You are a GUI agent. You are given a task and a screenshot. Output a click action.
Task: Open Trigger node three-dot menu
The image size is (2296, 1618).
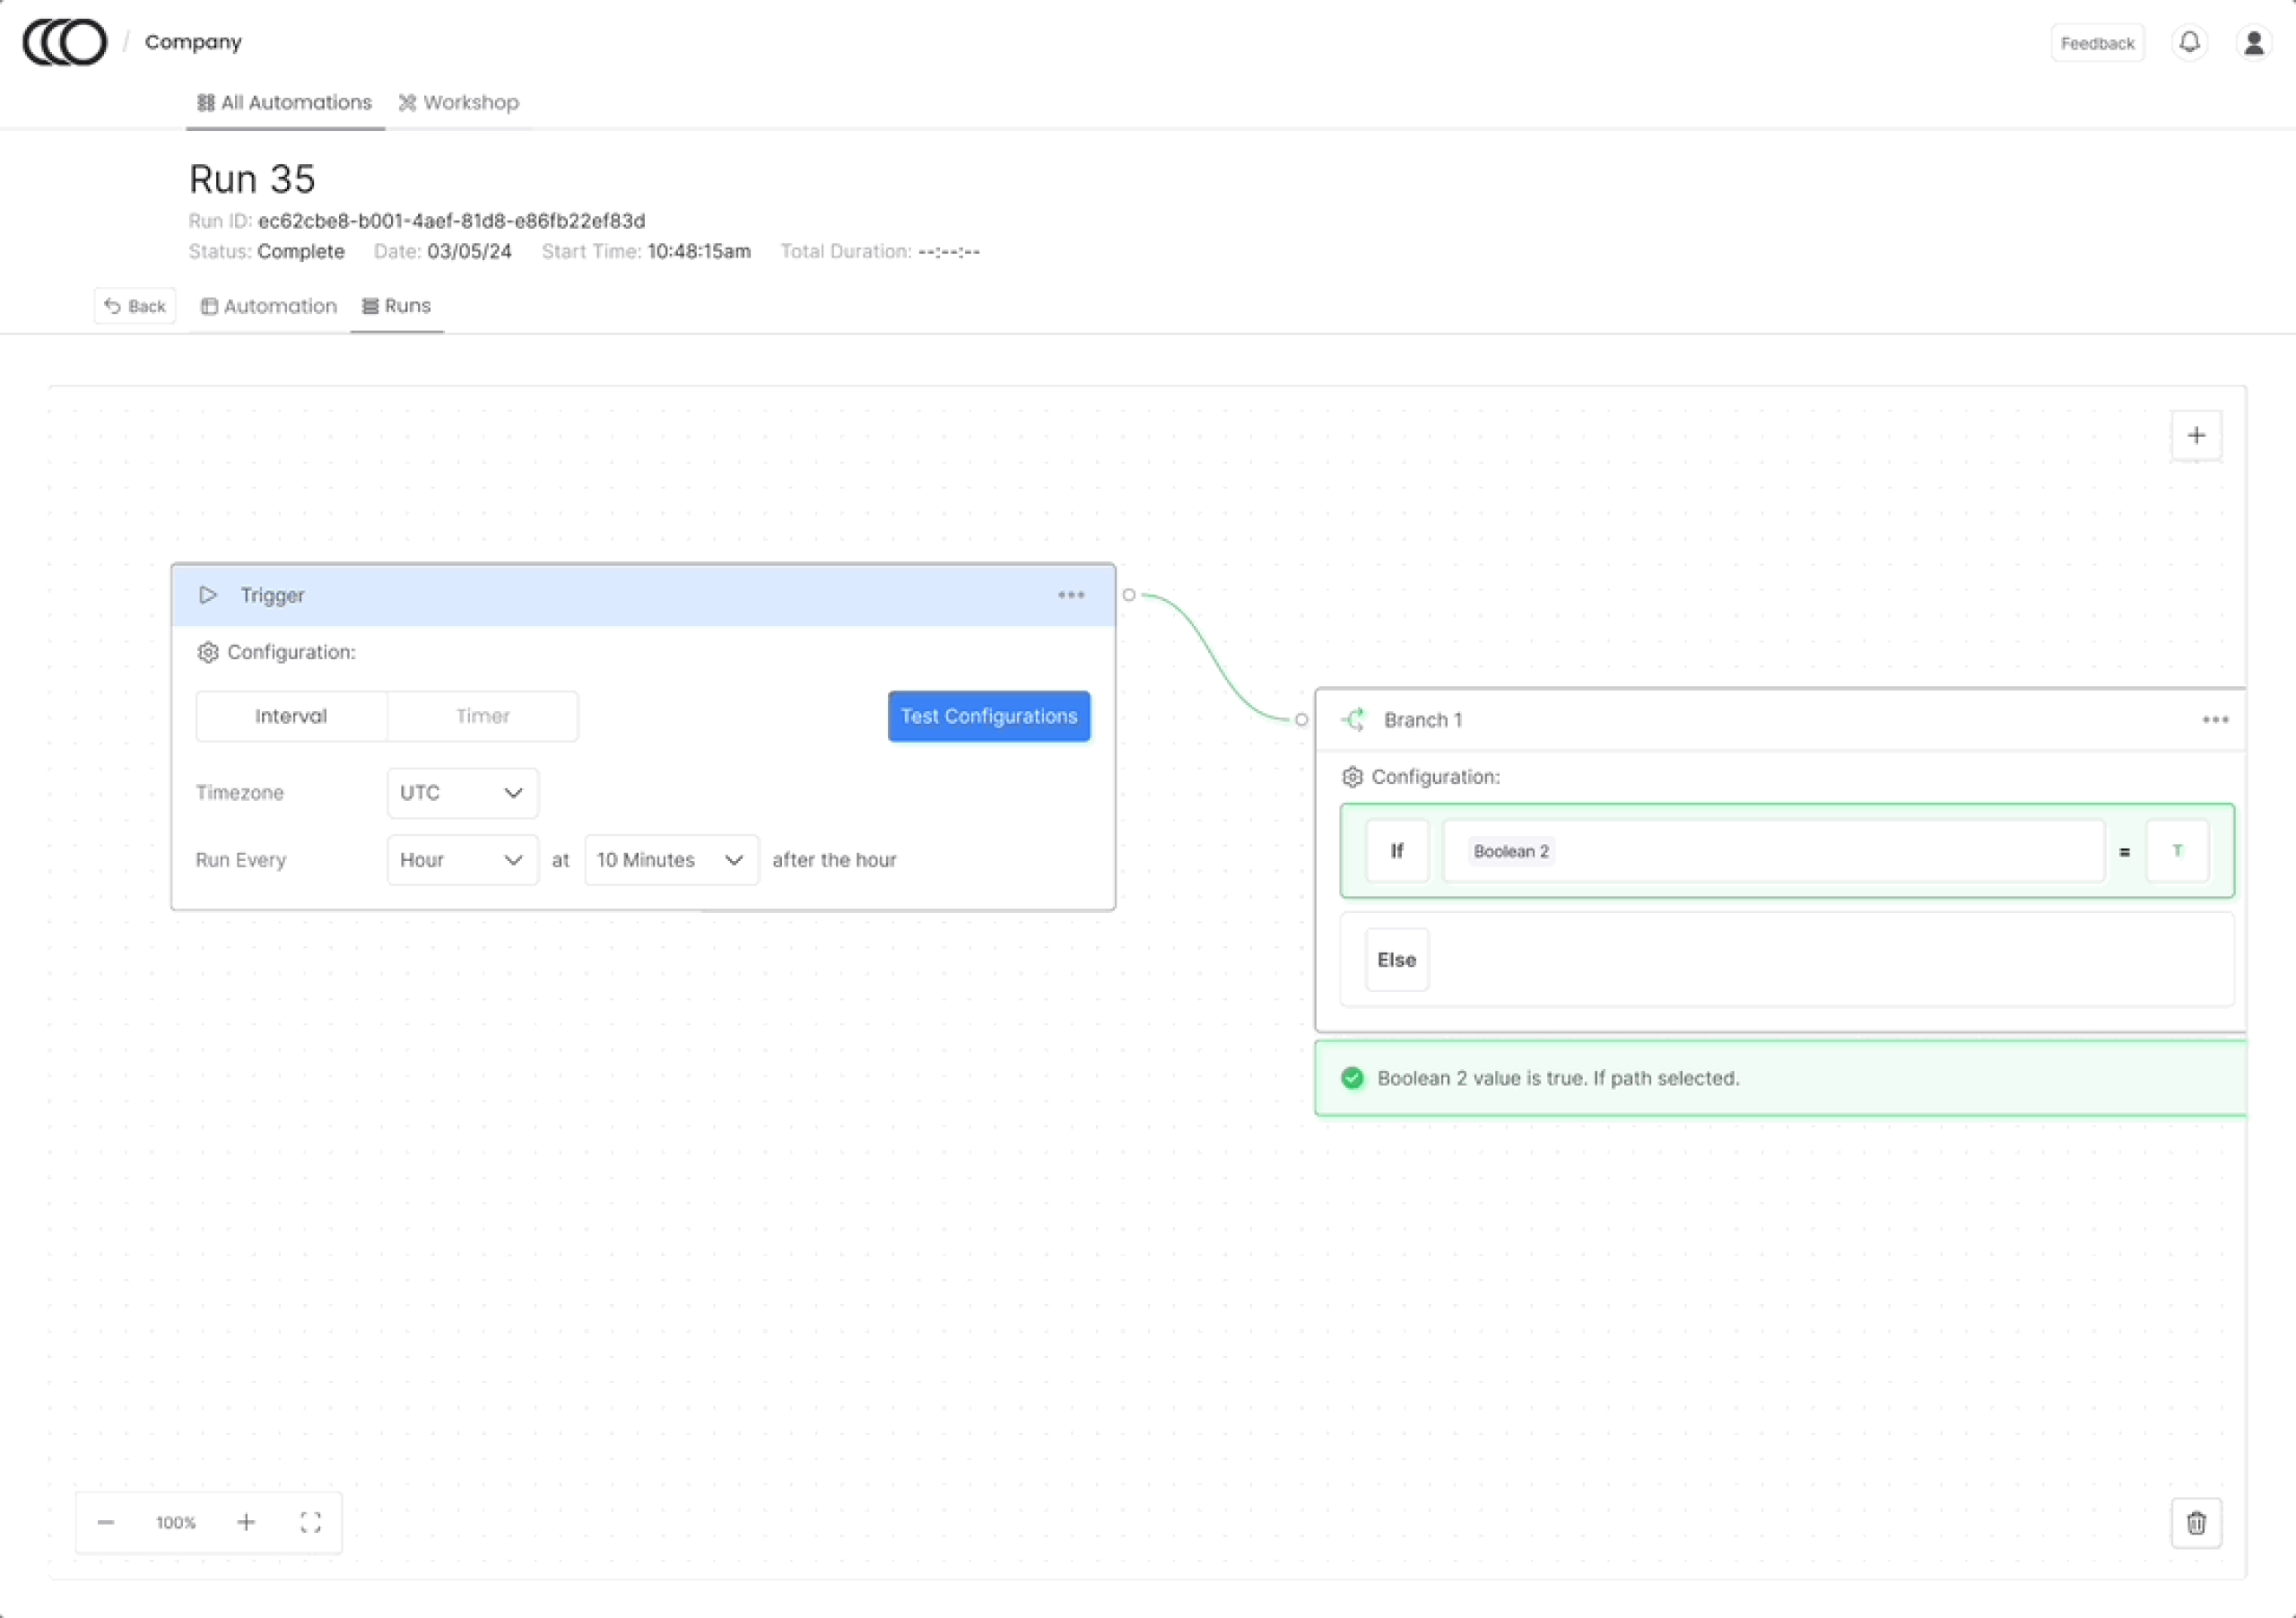[x=1071, y=595]
